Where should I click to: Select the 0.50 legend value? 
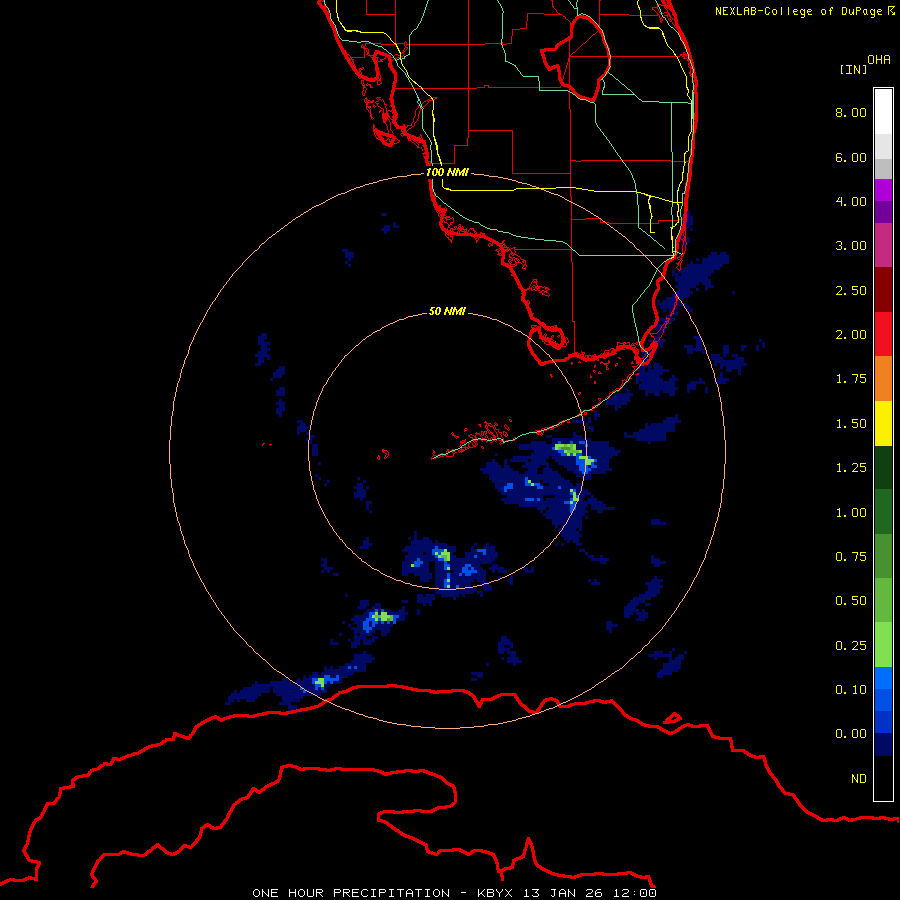point(851,601)
